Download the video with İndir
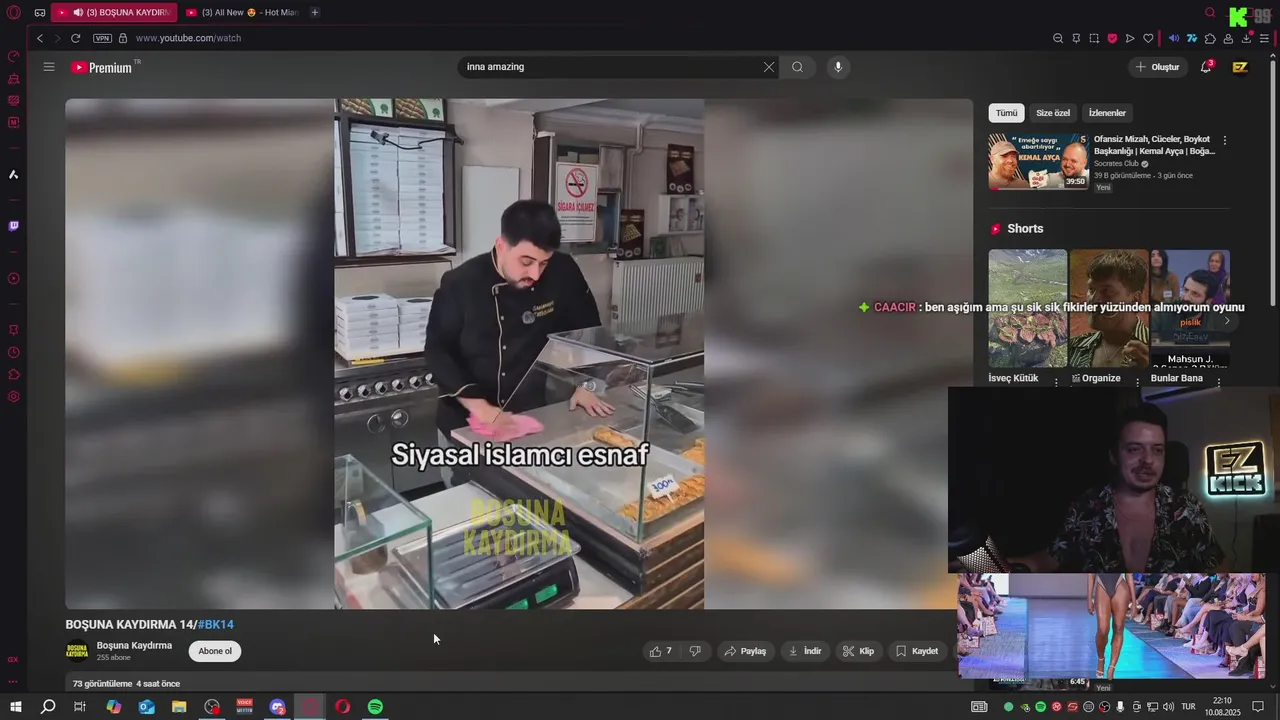1280x720 pixels. [805, 651]
